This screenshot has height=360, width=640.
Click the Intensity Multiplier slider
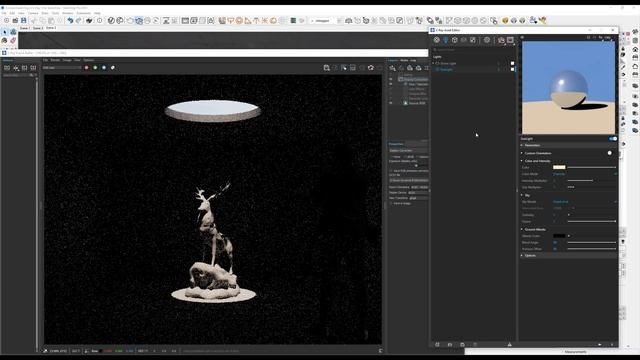coord(591,180)
